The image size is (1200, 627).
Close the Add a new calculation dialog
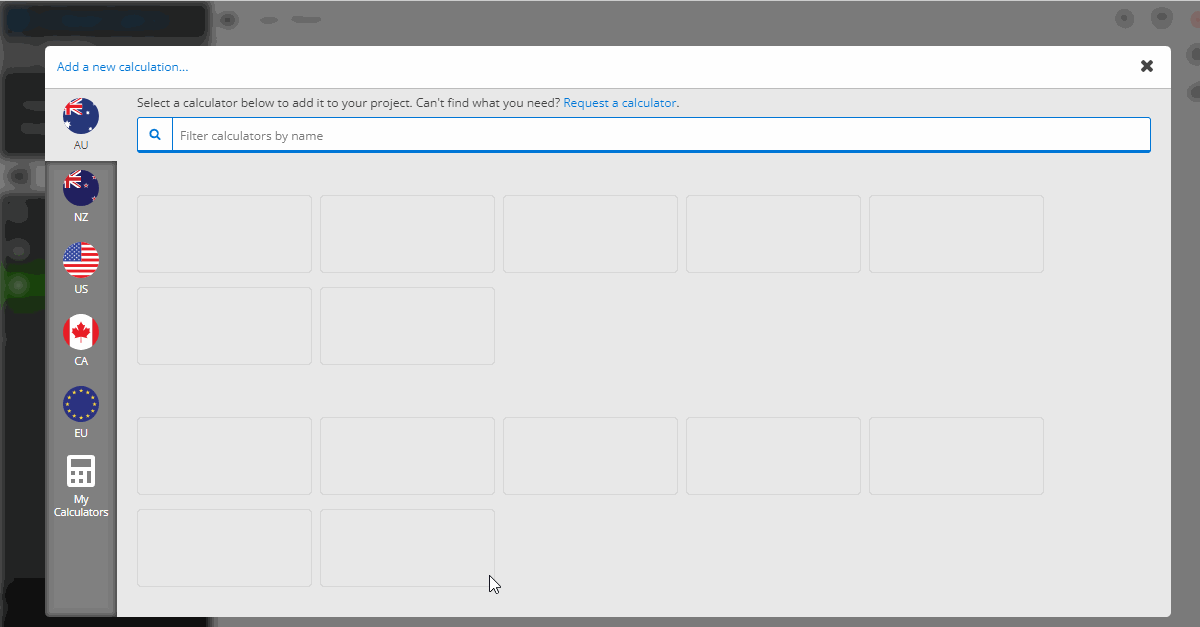[1147, 66]
